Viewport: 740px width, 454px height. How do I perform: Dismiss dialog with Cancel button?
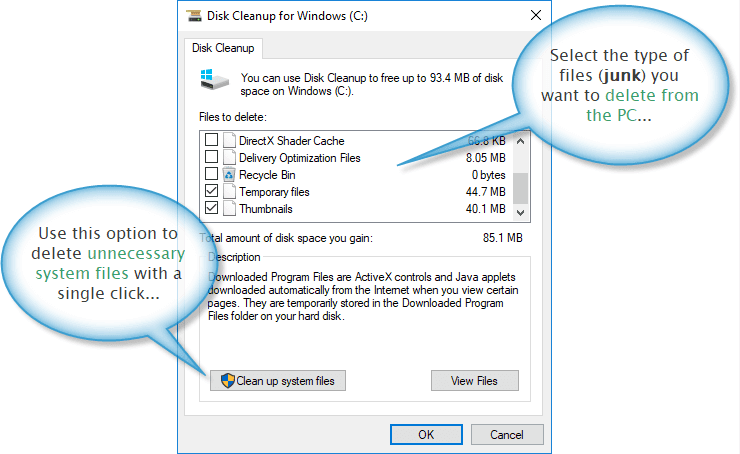click(x=507, y=434)
